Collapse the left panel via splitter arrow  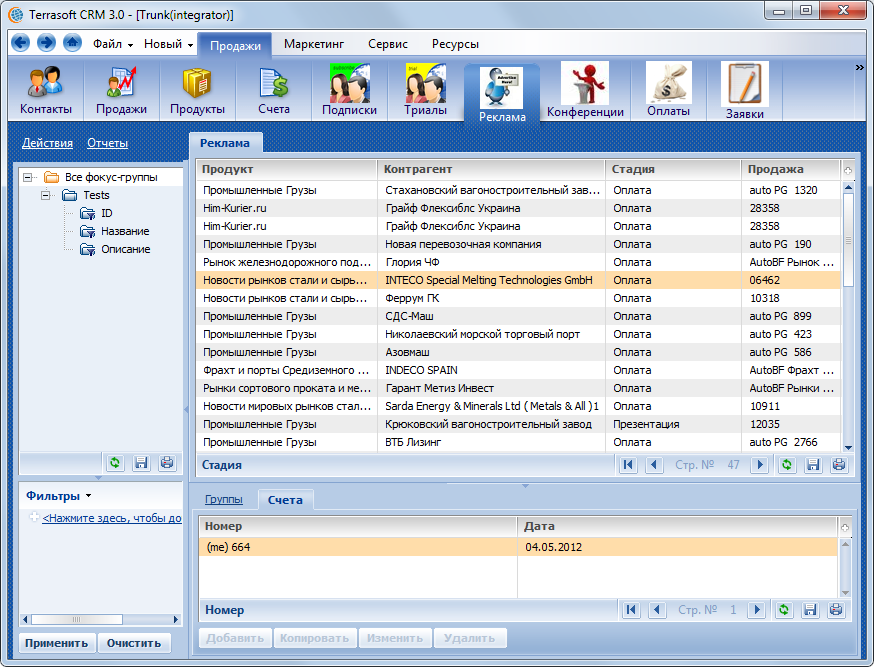point(186,409)
